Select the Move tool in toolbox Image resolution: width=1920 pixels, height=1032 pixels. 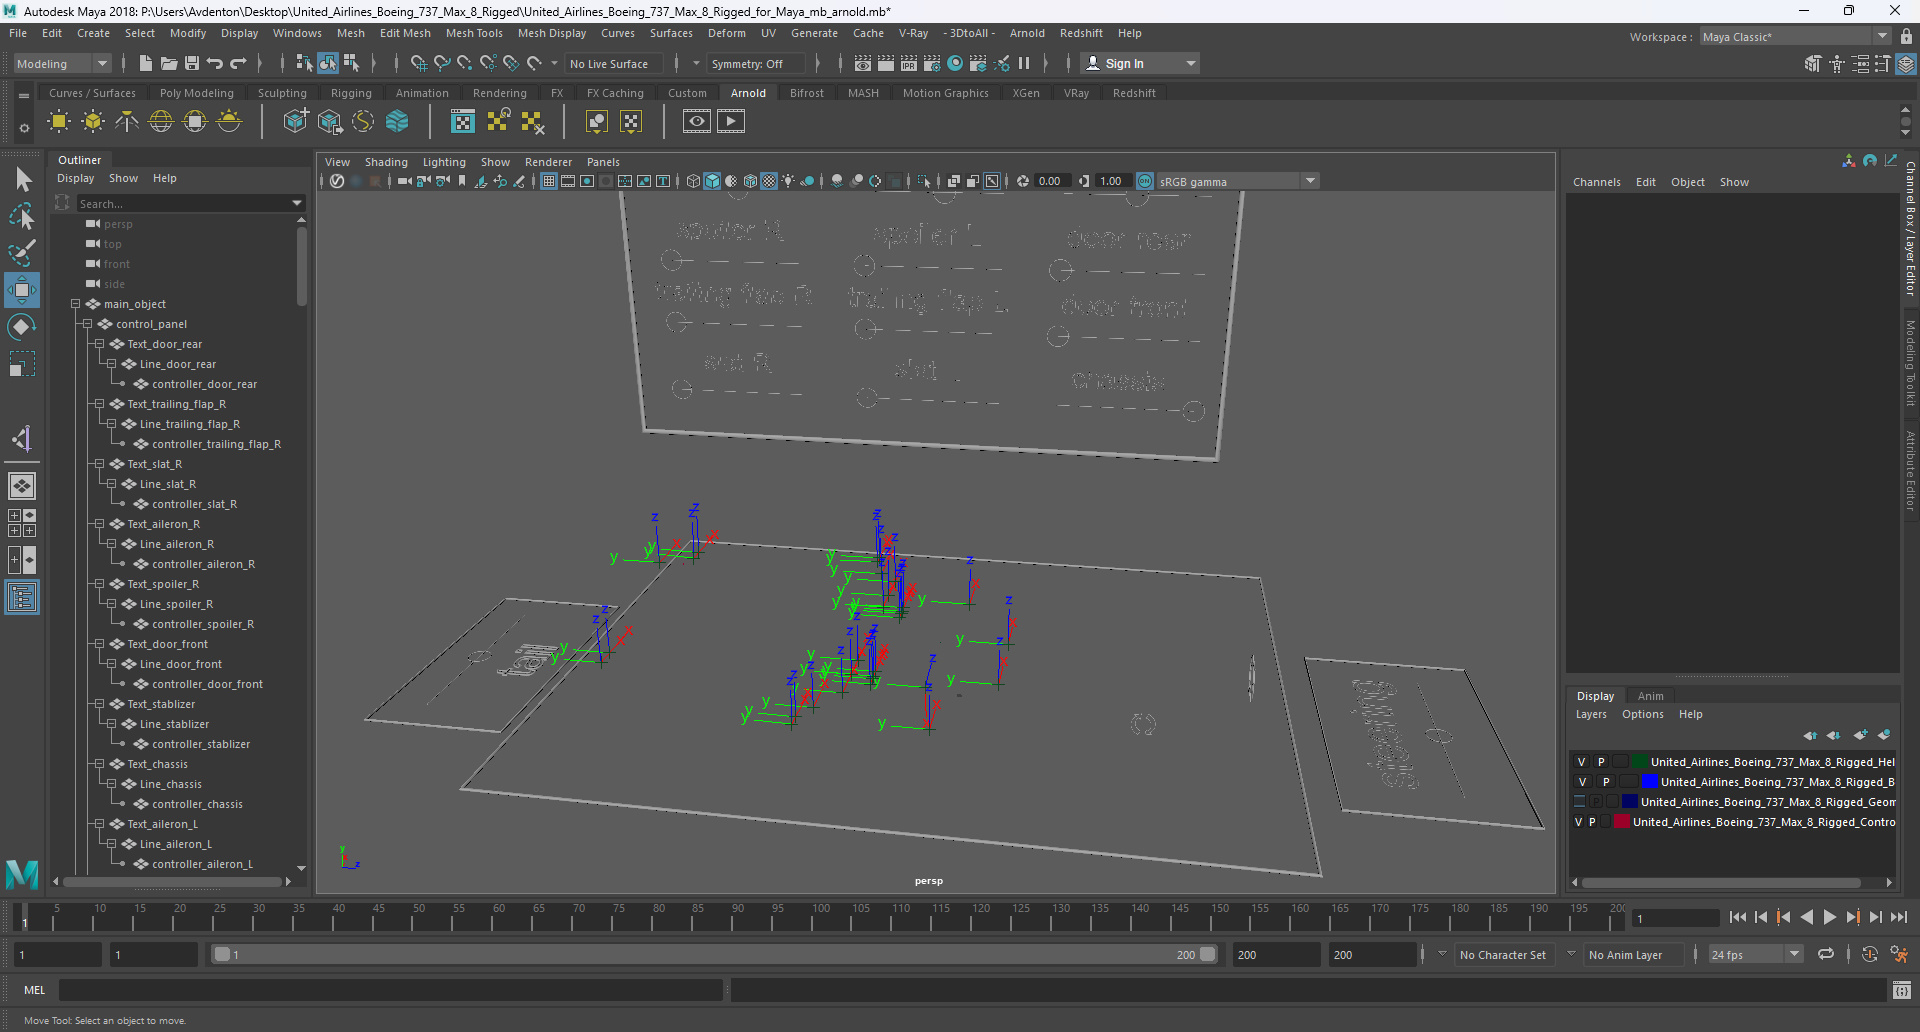click(x=22, y=290)
